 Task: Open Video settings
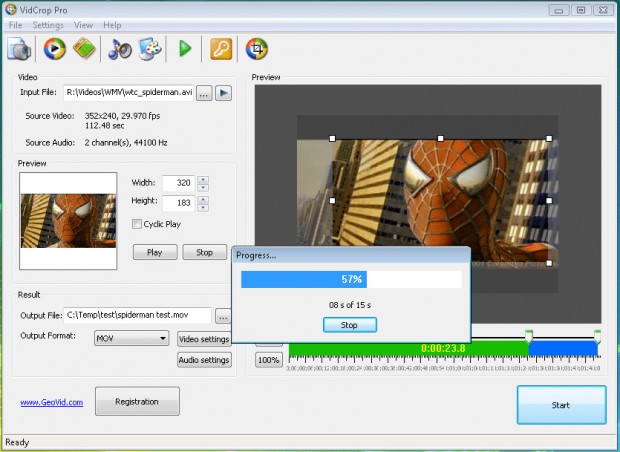click(204, 339)
